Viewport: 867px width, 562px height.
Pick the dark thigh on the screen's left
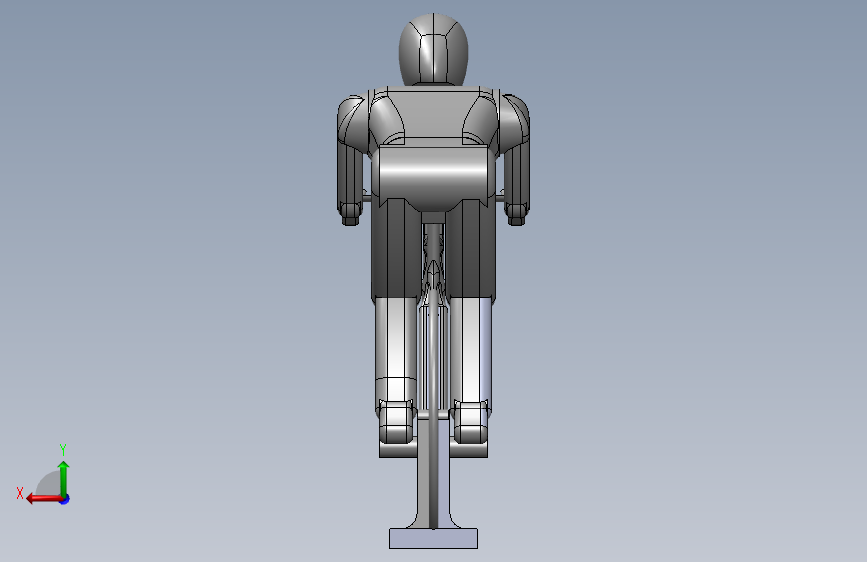(395, 249)
